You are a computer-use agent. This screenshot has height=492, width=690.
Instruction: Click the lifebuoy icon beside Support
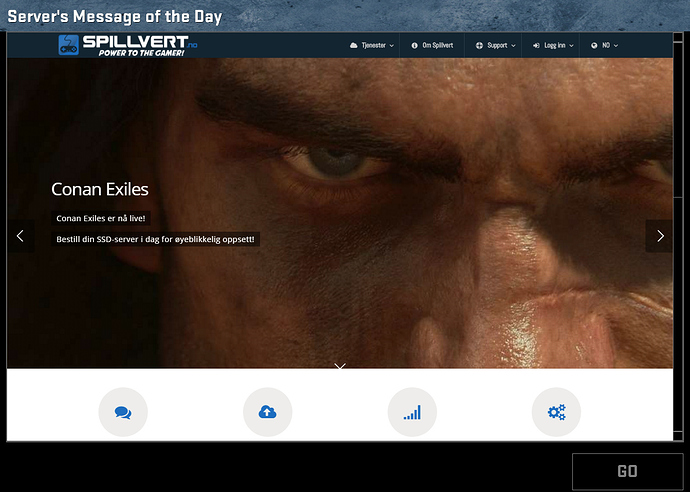pyautogui.click(x=479, y=45)
